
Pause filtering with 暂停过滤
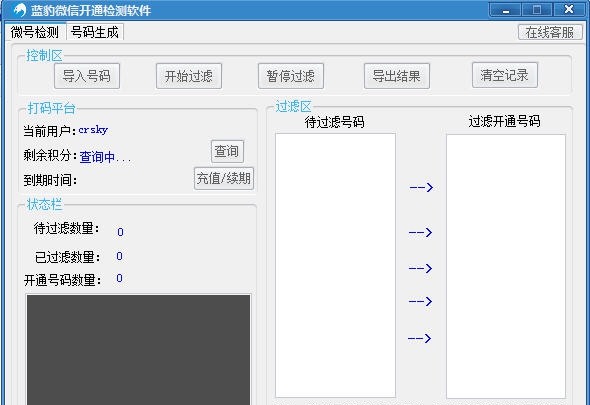pos(291,76)
